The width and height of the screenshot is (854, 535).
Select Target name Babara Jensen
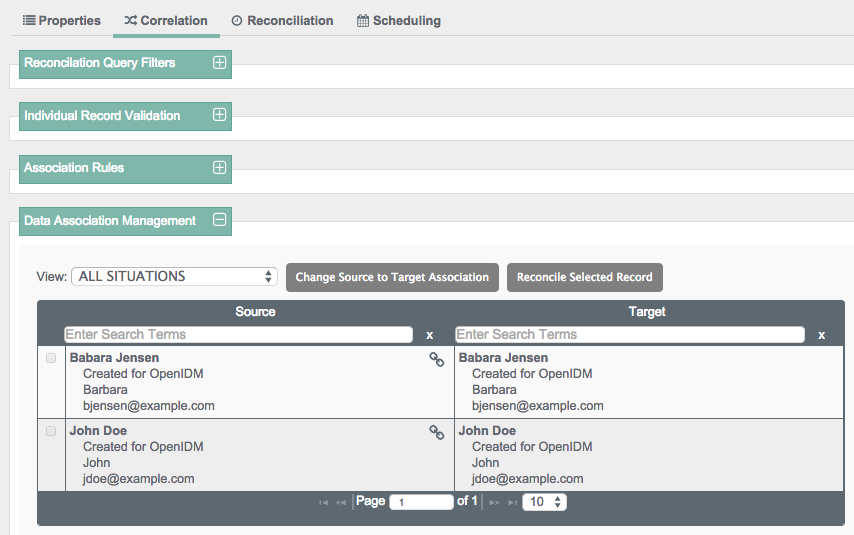click(x=503, y=358)
